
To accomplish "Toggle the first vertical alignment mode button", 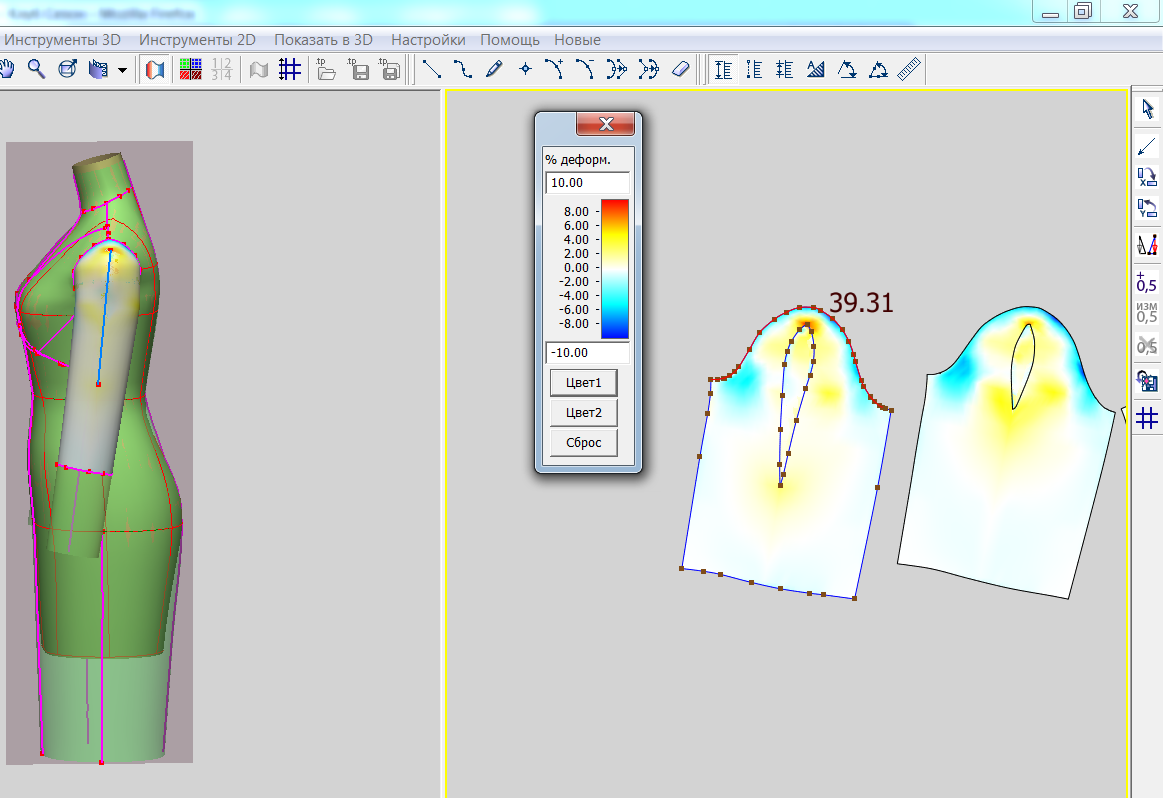I will (723, 69).
